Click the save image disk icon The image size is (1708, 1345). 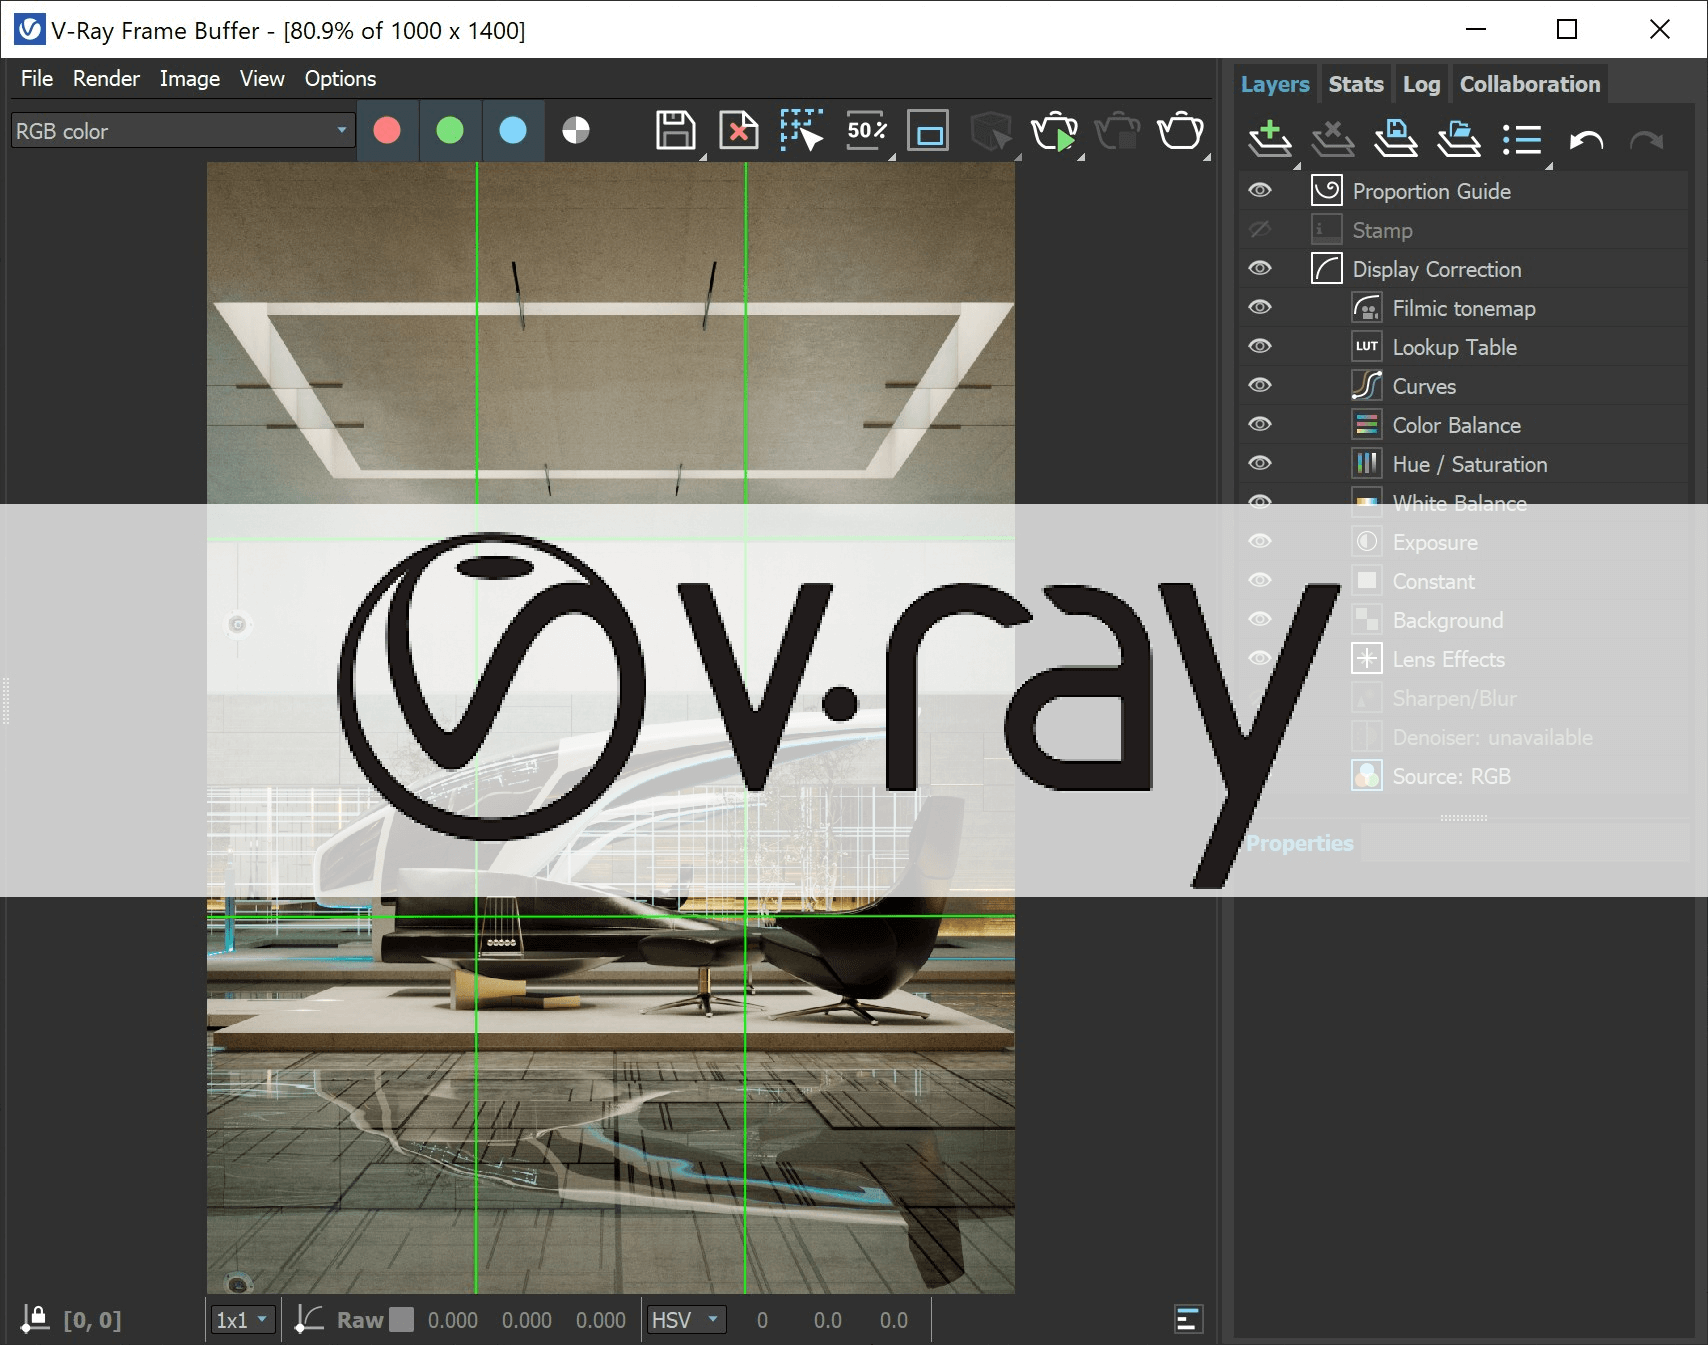coord(675,131)
